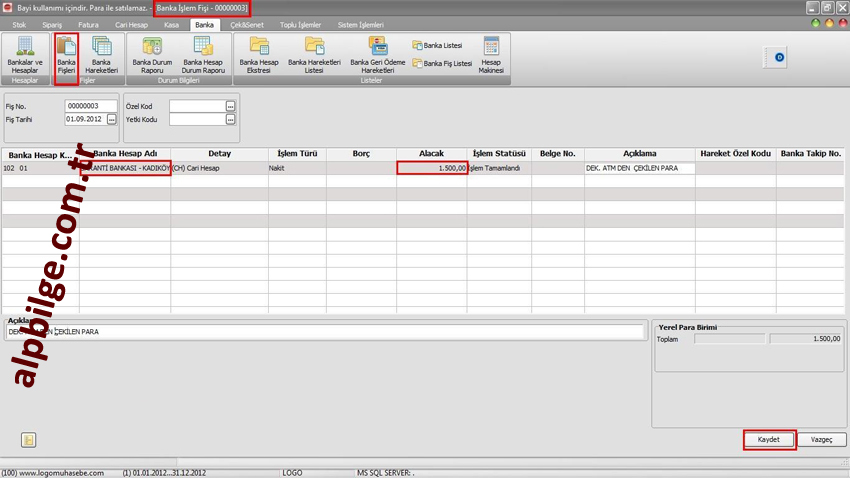Open Banka Listesi
The height and width of the screenshot is (478, 850).
[437, 46]
